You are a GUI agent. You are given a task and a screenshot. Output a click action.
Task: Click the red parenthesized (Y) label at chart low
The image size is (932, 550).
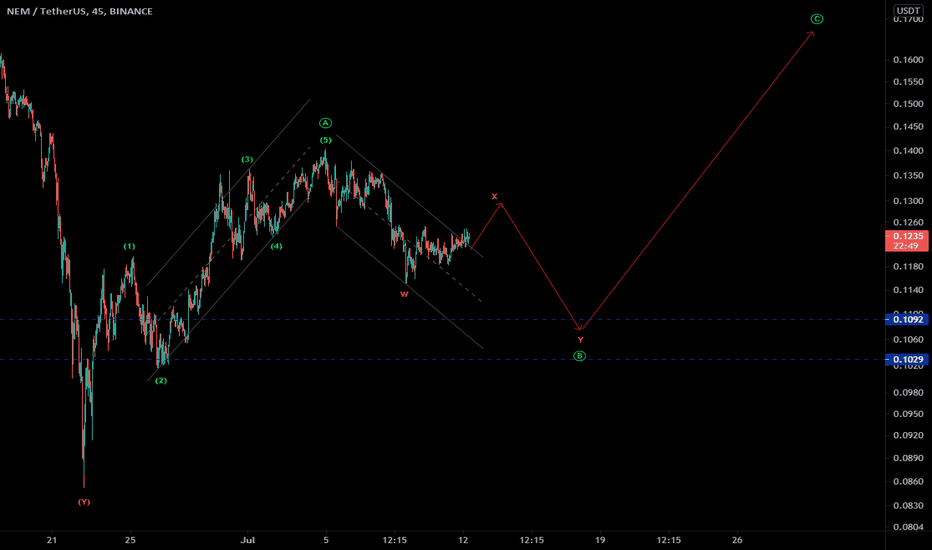point(84,502)
